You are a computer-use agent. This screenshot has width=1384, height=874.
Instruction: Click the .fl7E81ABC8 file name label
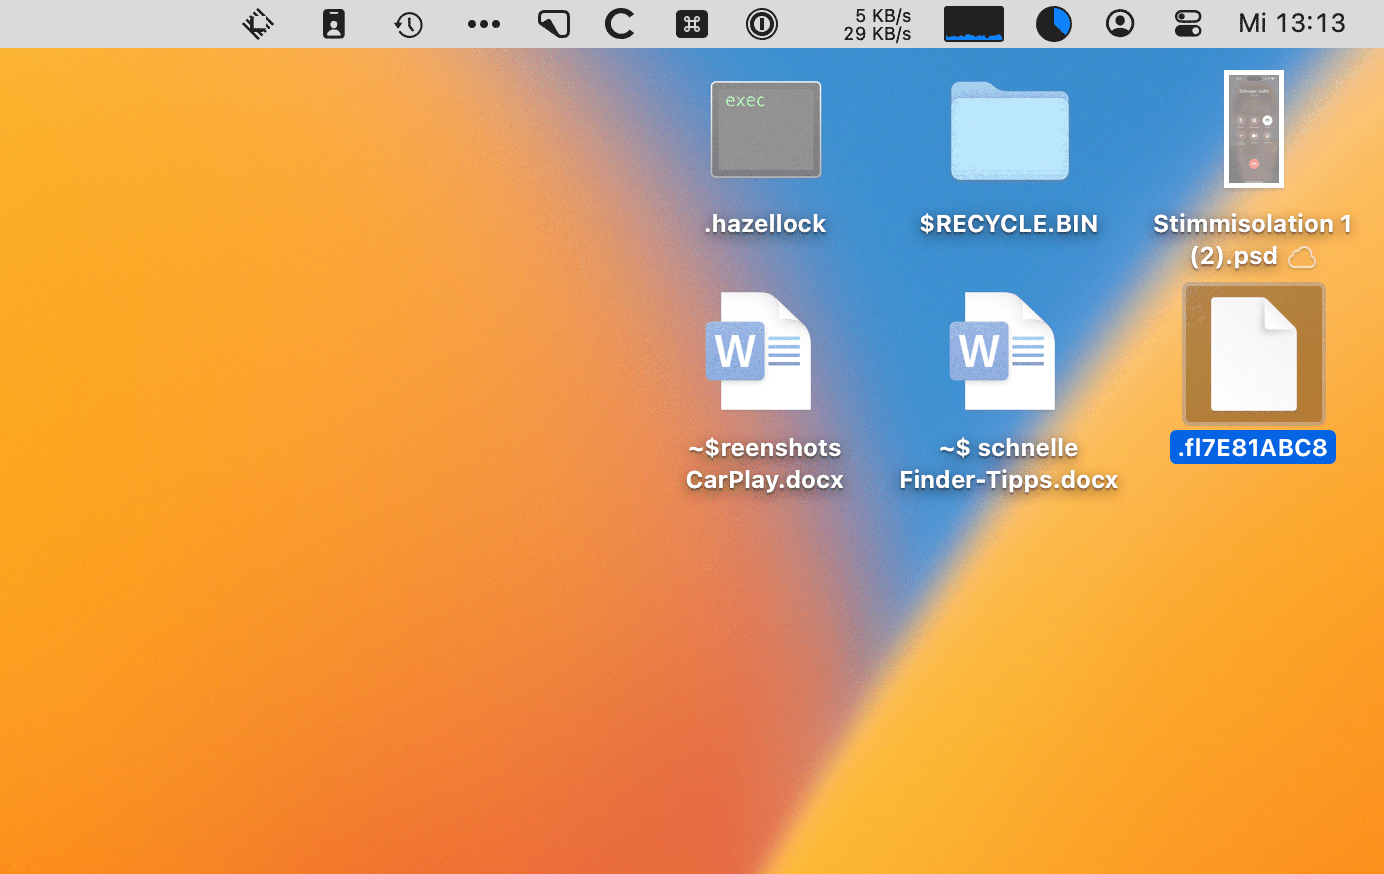tap(1253, 447)
